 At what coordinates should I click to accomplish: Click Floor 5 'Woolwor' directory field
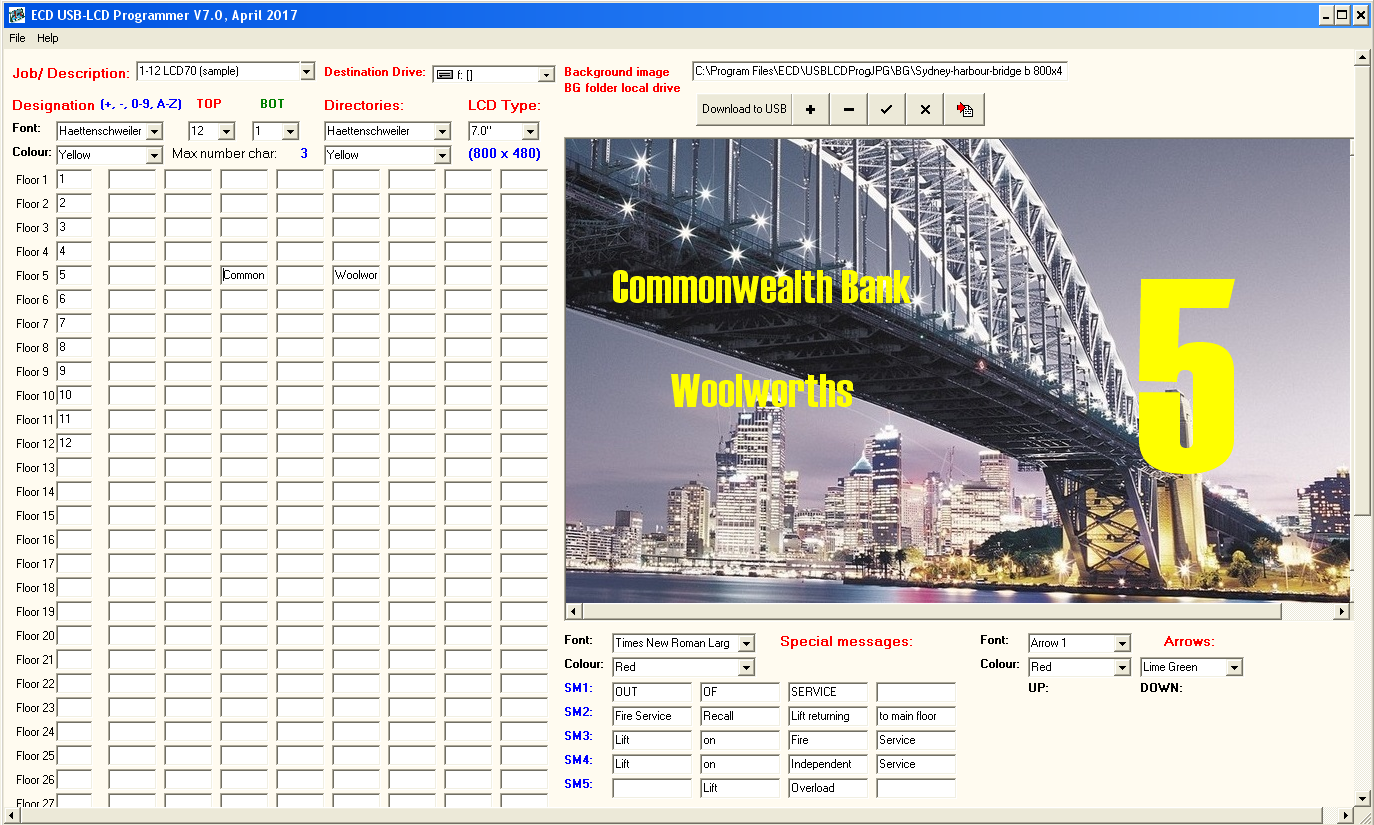357,276
